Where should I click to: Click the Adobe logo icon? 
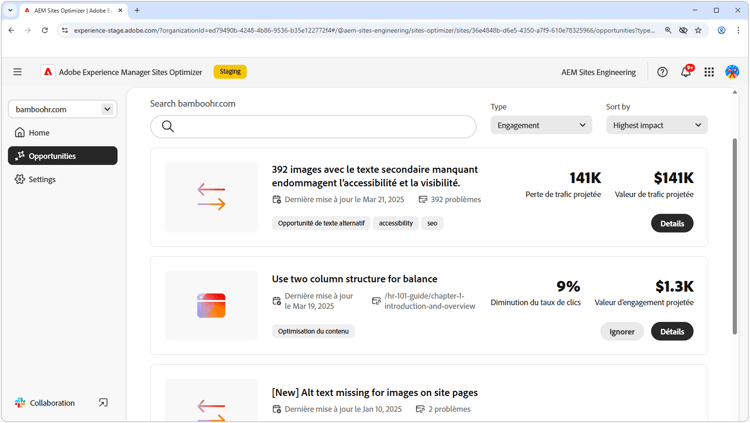pyautogui.click(x=48, y=72)
